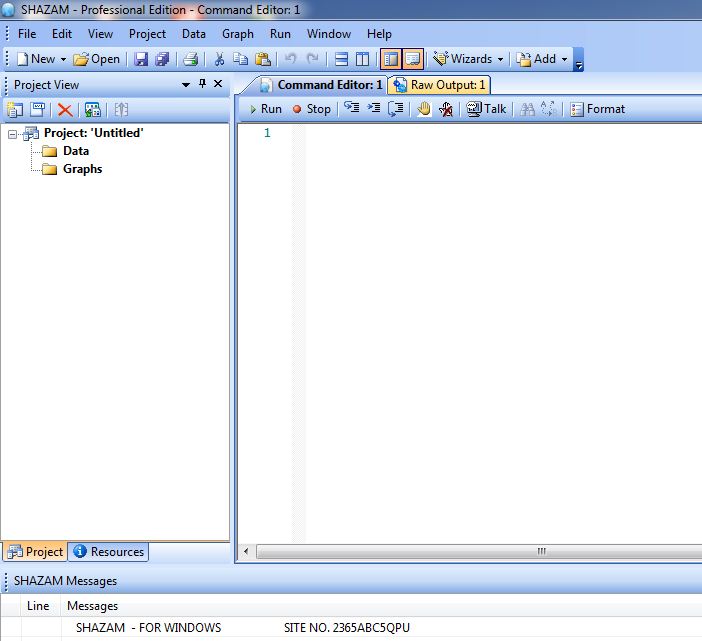
Task: Open Project View panel dropdown arrow
Action: point(186,84)
